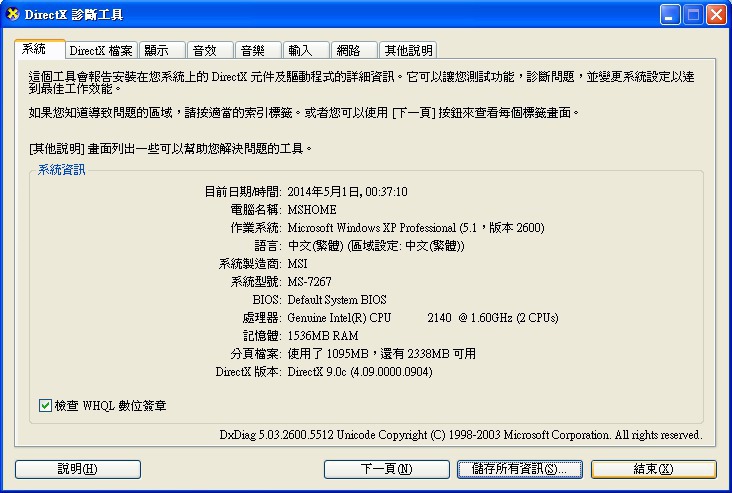The image size is (732, 493).
Task: Toggle the 檢查 WHQL 數位簽章 checkbox
Action: [x=45, y=405]
